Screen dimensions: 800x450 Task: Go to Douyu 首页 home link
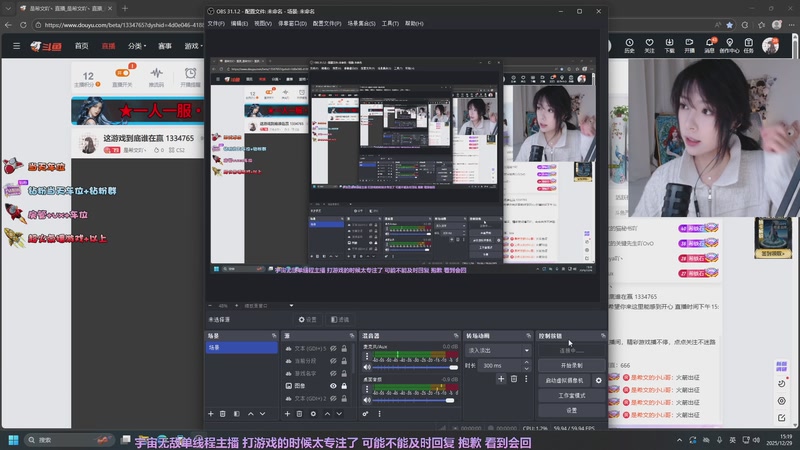(82, 46)
